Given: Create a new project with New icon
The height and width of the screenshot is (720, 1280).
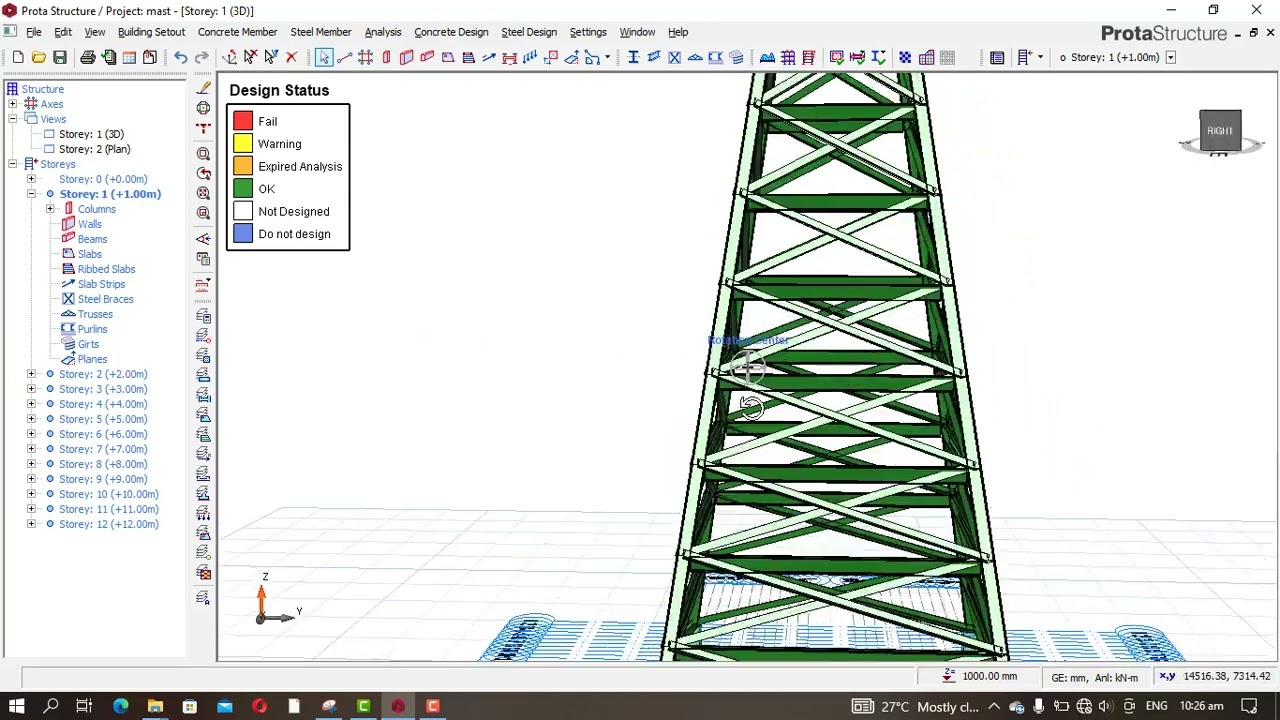Looking at the screenshot, I should pyautogui.click(x=18, y=57).
